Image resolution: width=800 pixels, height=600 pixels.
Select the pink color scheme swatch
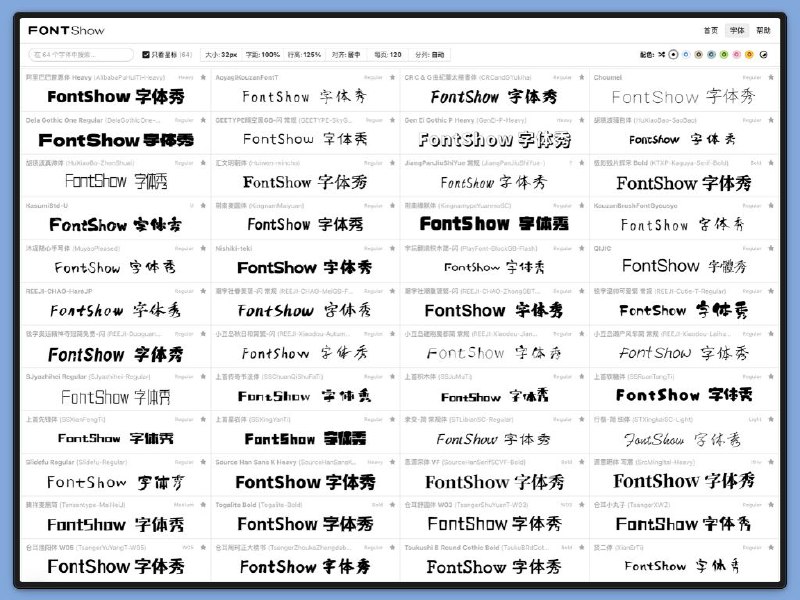737,55
